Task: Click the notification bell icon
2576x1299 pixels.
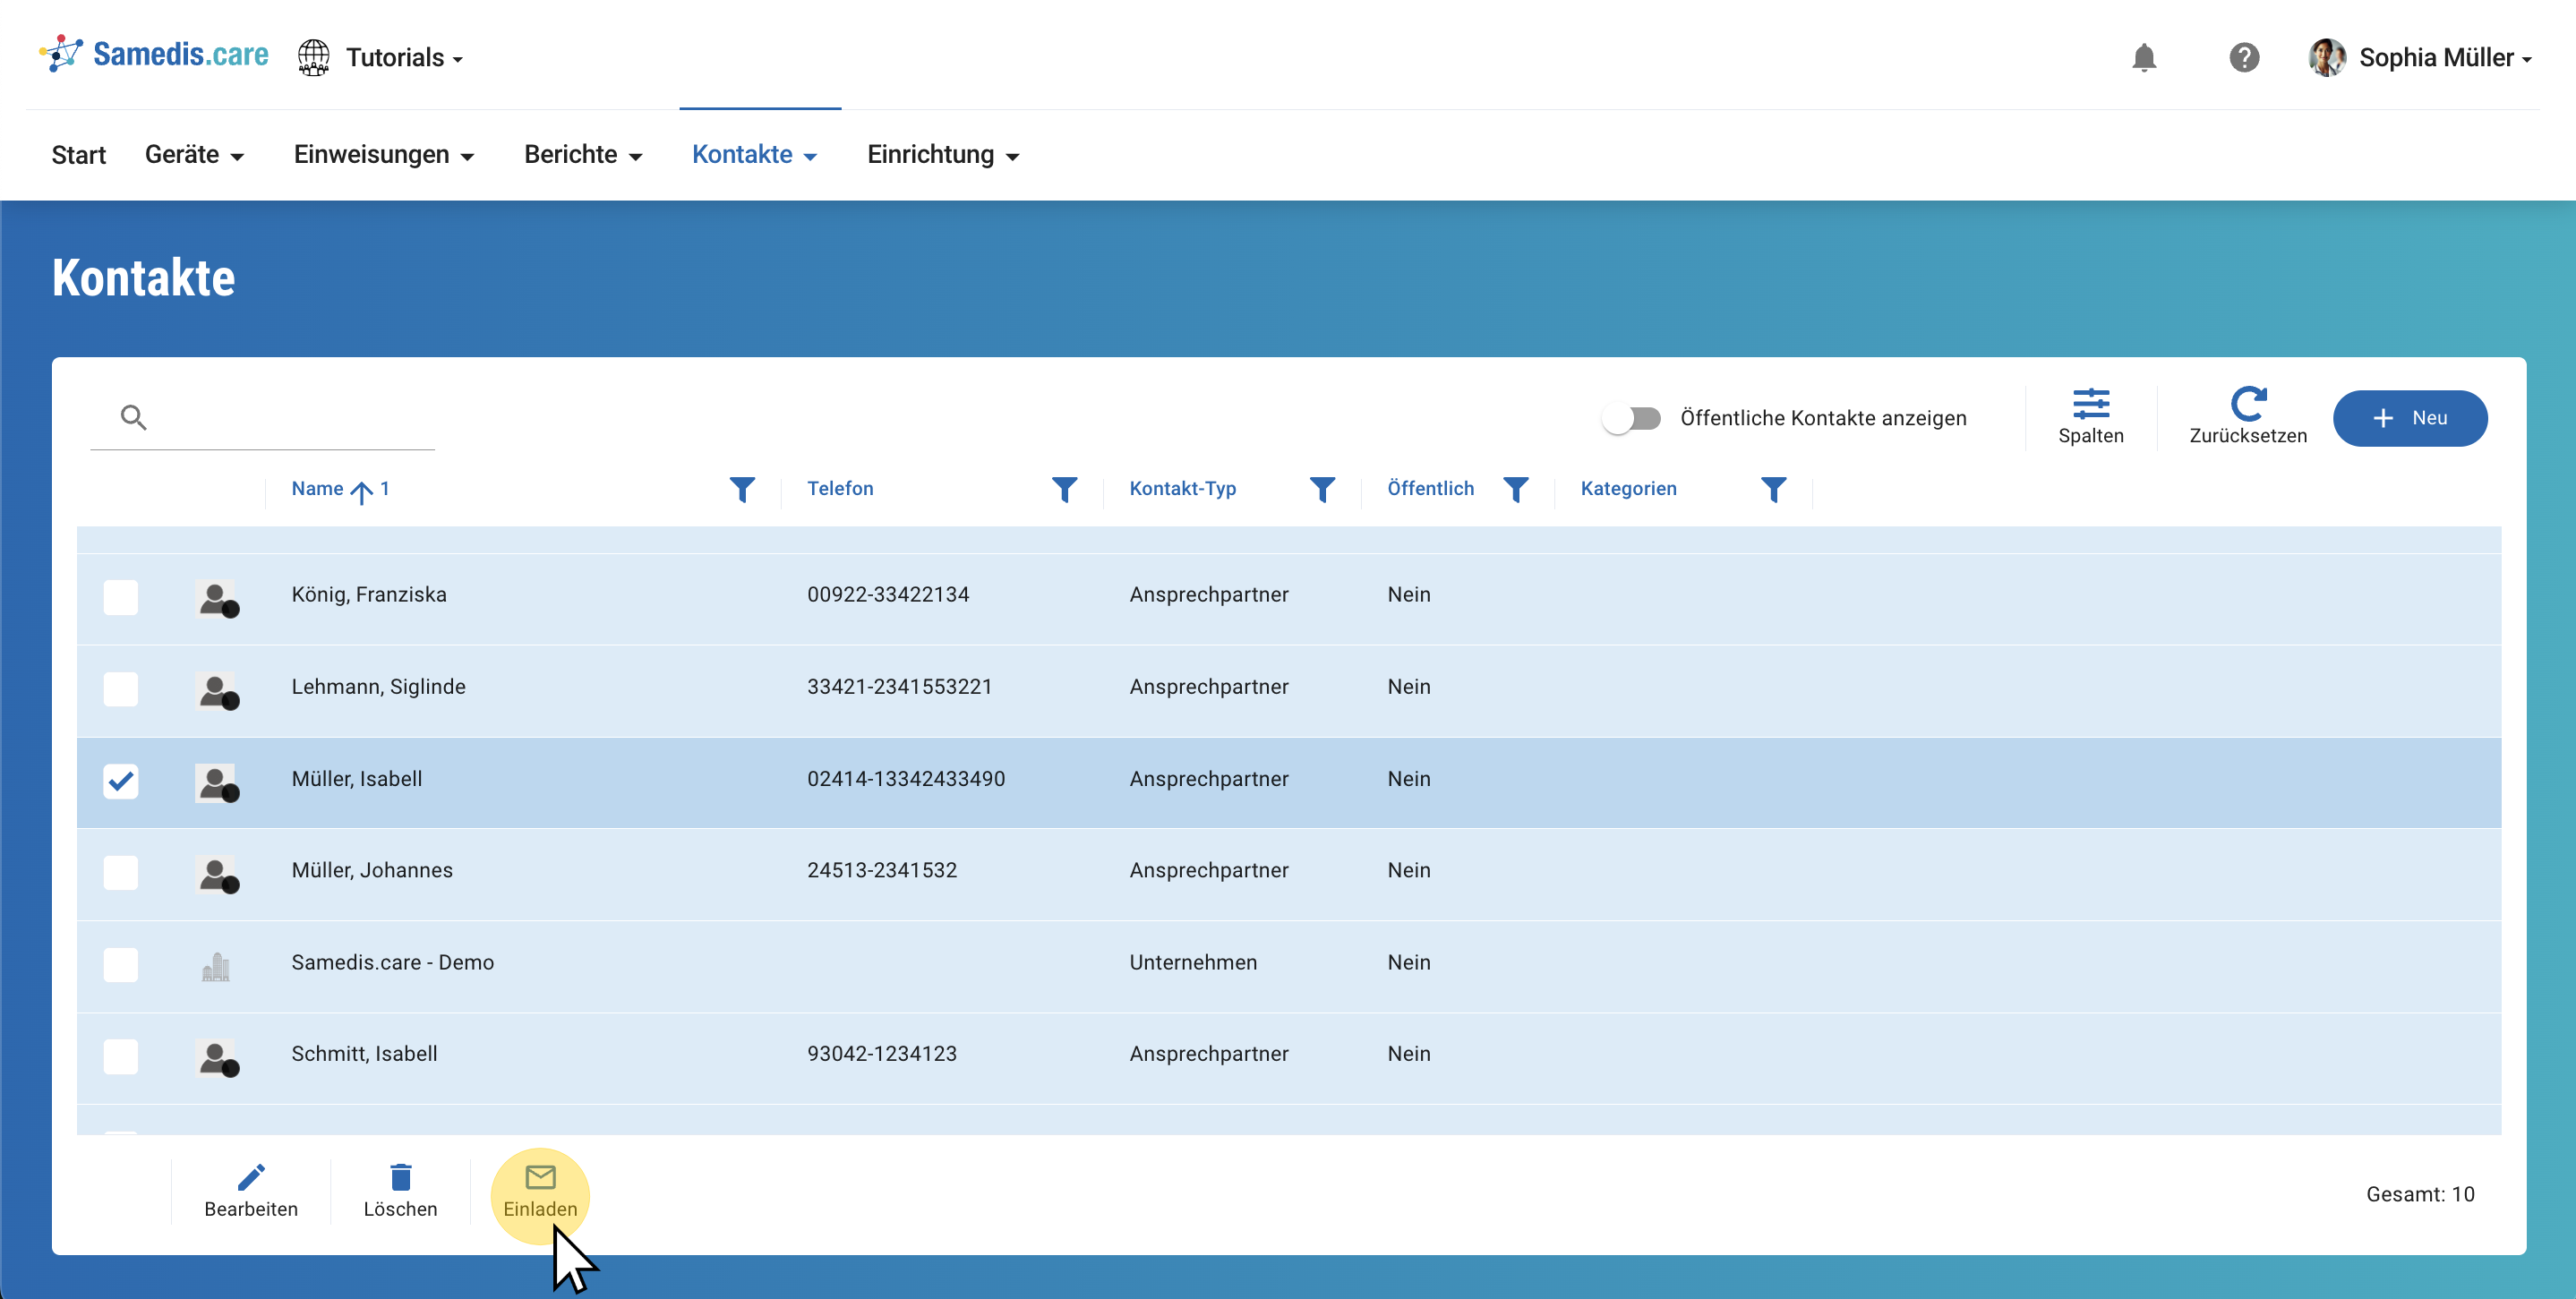Action: pyautogui.click(x=2143, y=58)
